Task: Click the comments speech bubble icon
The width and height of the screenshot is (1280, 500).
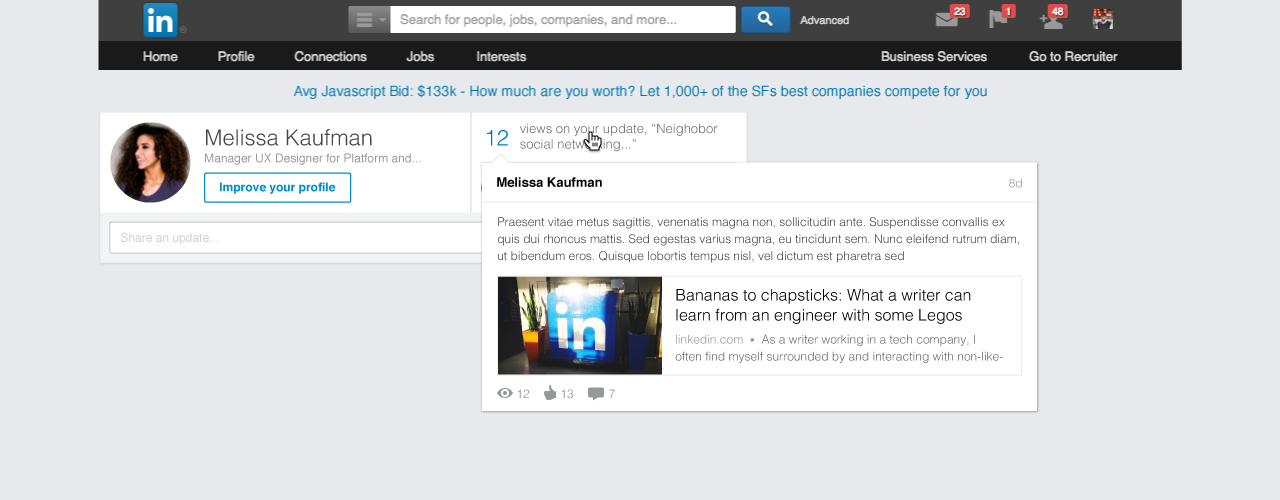Action: tap(596, 393)
